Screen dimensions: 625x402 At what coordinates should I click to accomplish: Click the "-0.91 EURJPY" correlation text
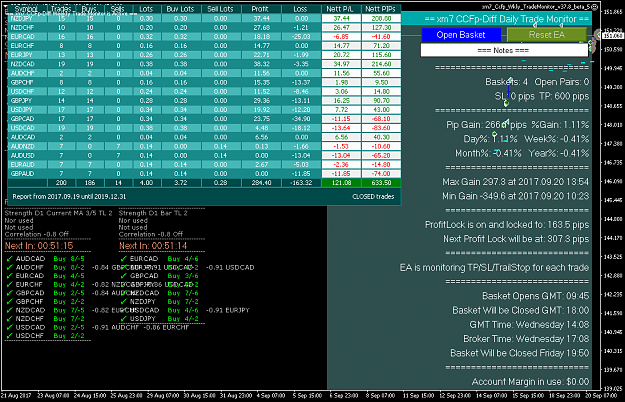[228, 310]
